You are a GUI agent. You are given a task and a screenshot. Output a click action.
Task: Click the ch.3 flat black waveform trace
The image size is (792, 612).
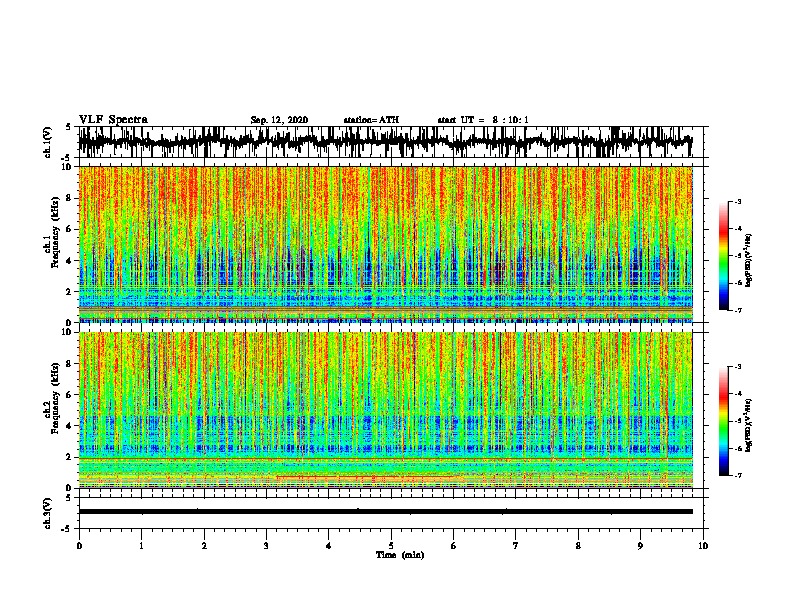[386, 512]
